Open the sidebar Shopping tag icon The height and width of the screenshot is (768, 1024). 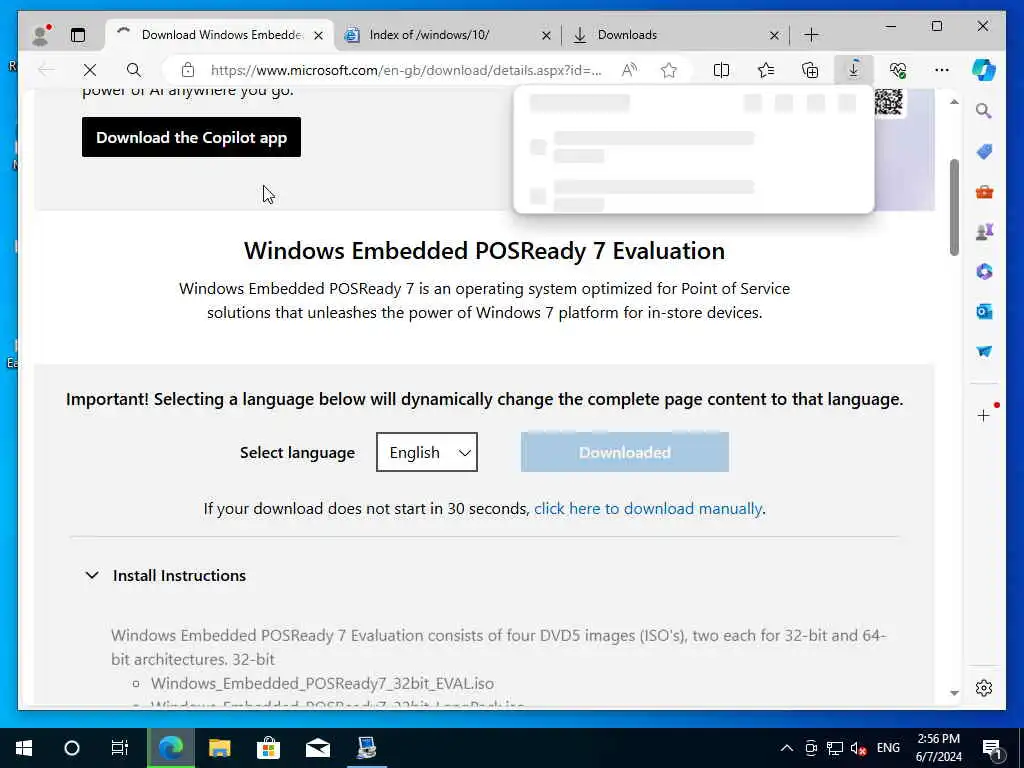coord(984,152)
